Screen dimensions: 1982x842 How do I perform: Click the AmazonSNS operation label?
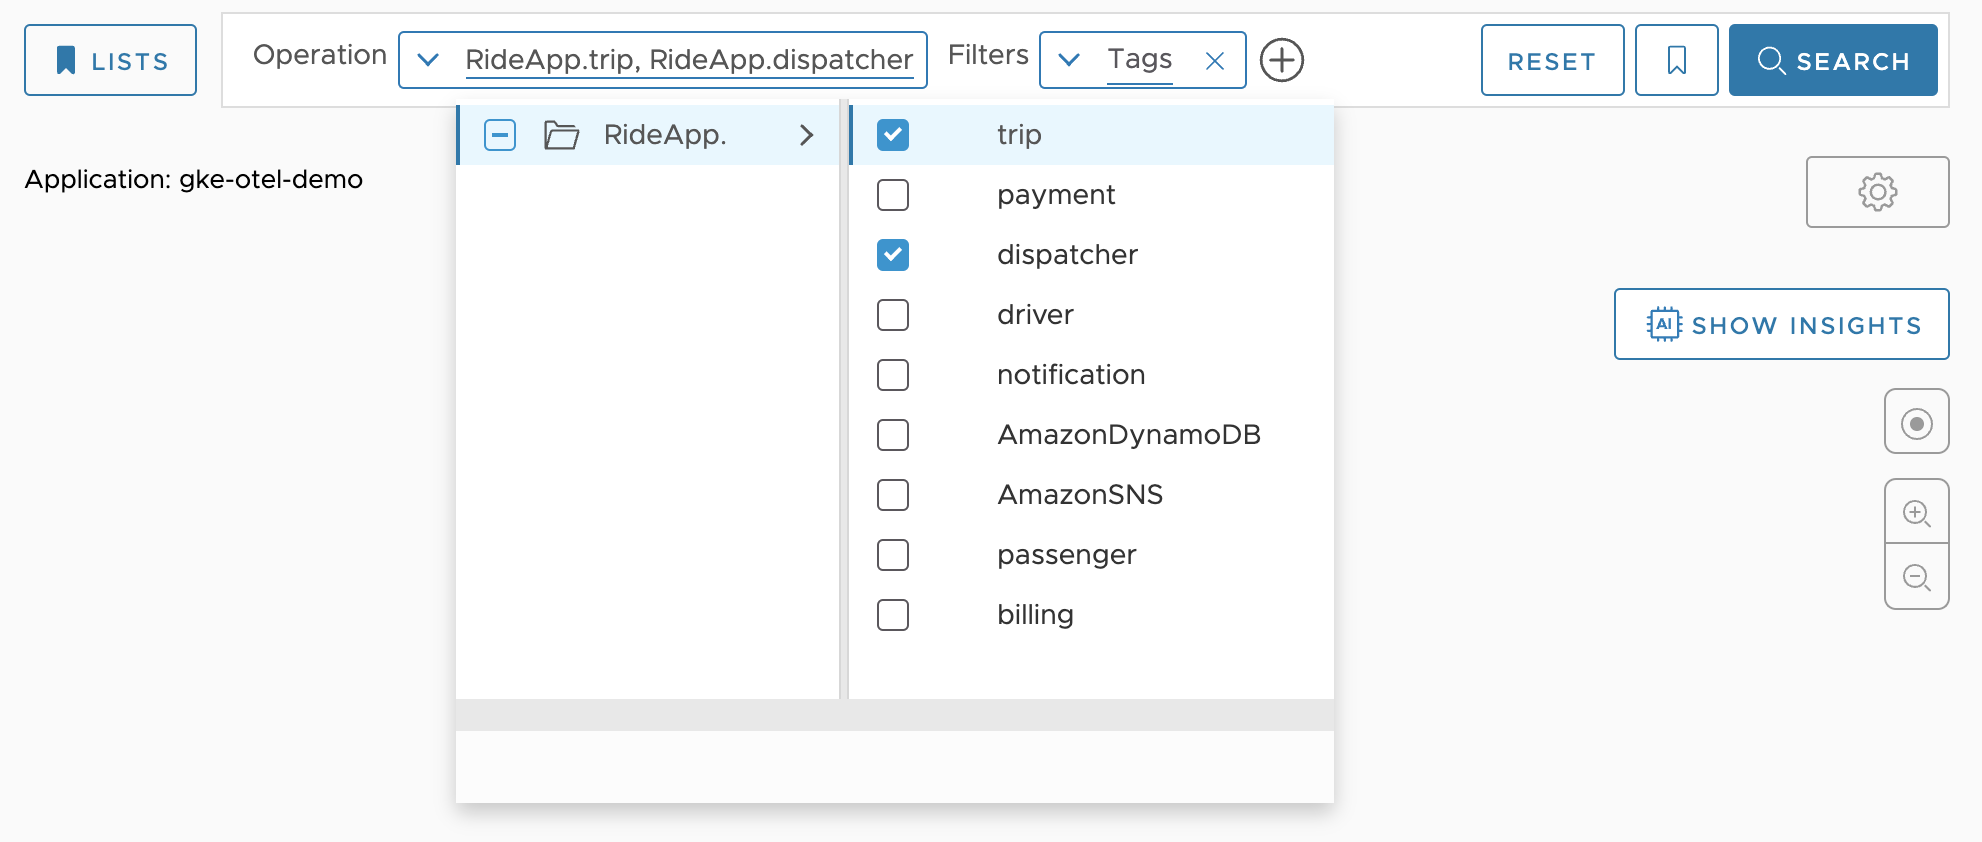click(x=1080, y=494)
